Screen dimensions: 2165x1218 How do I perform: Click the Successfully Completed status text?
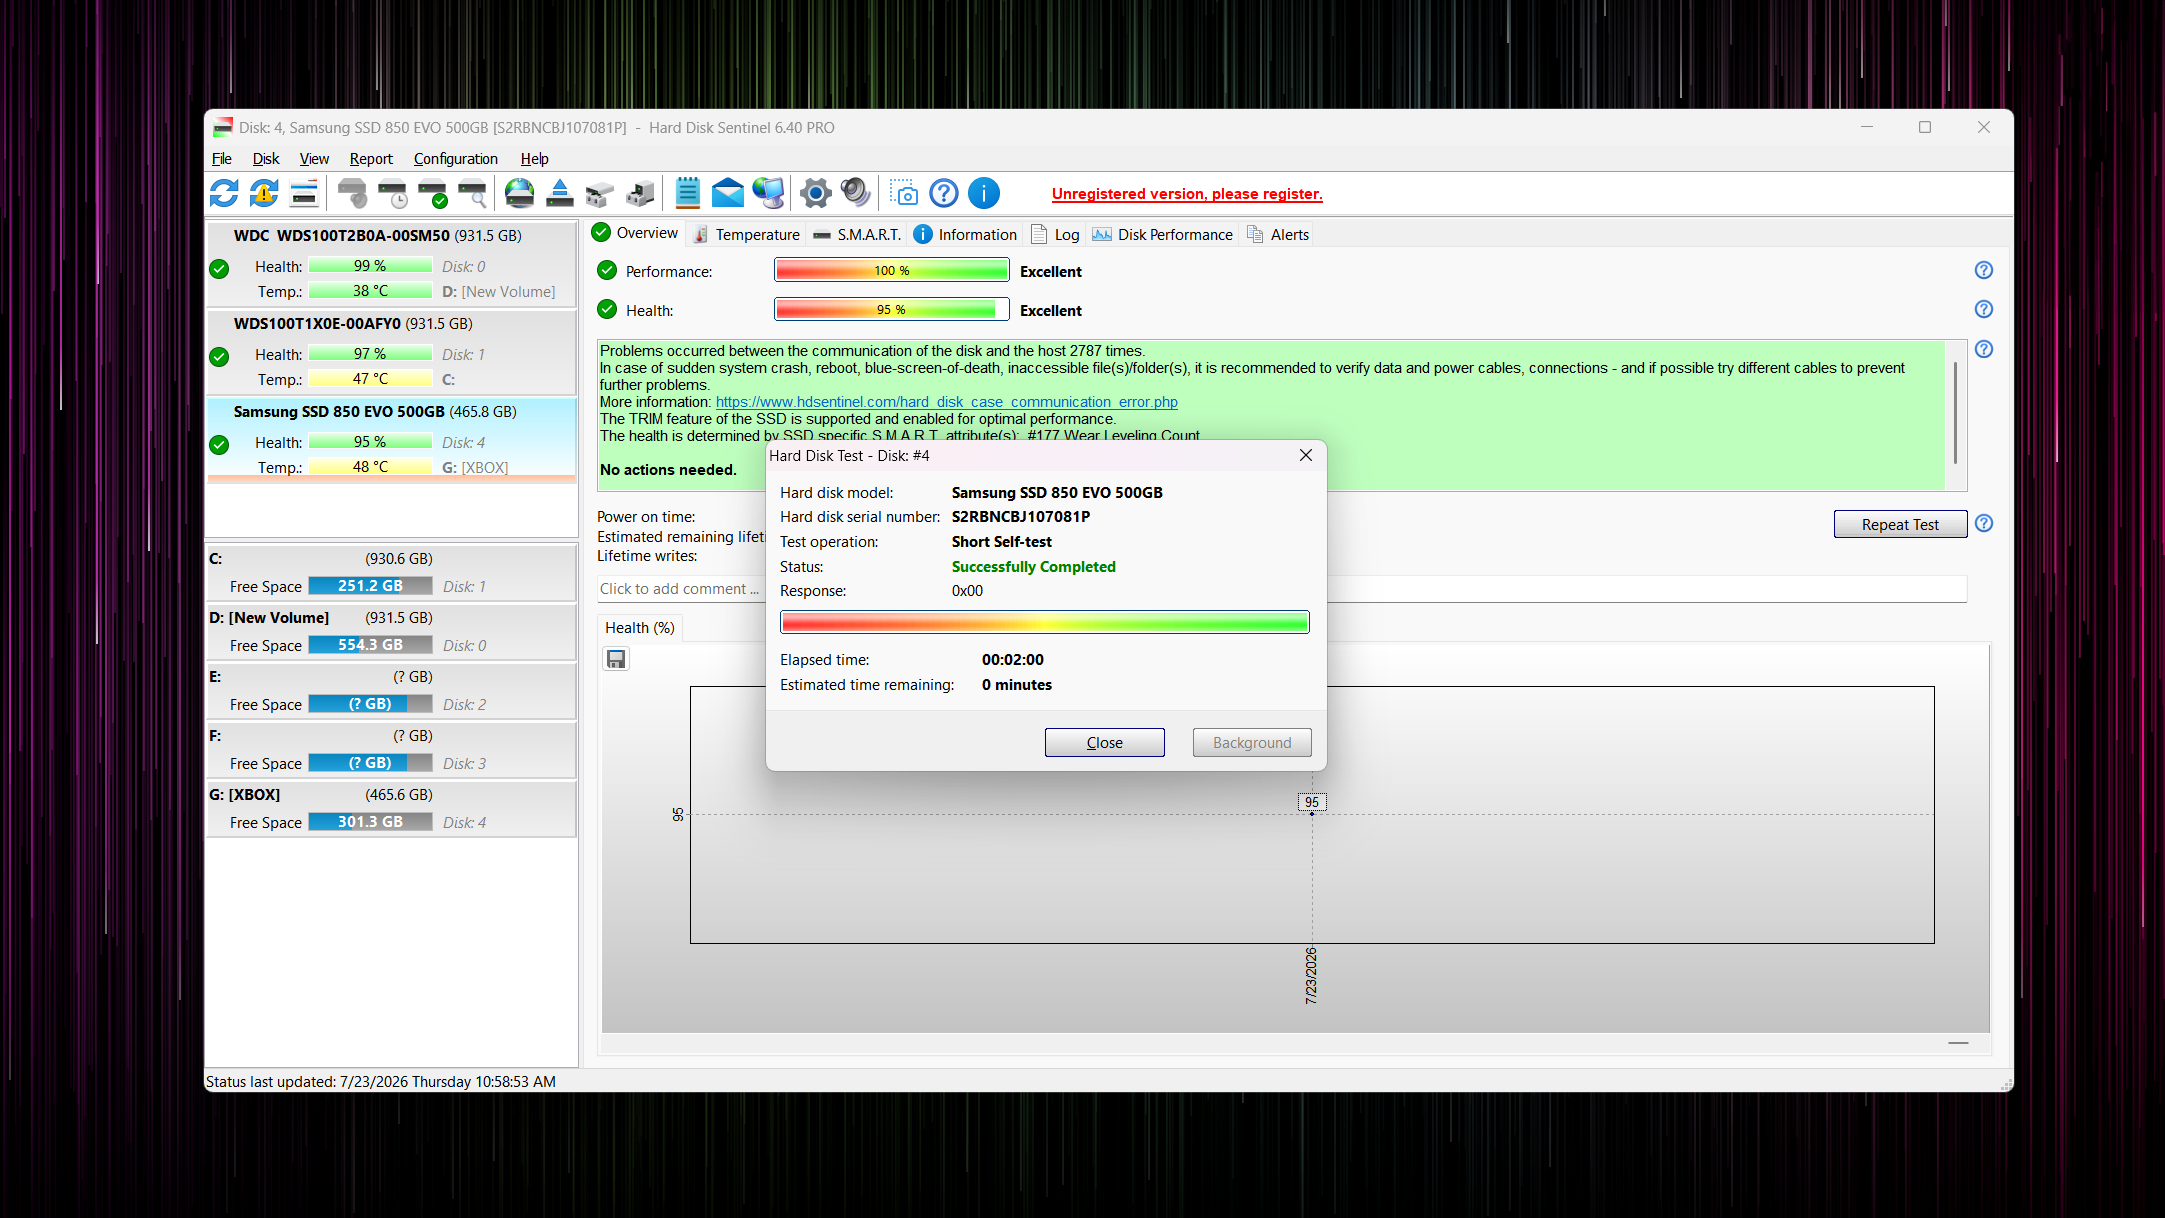coord(1033,566)
